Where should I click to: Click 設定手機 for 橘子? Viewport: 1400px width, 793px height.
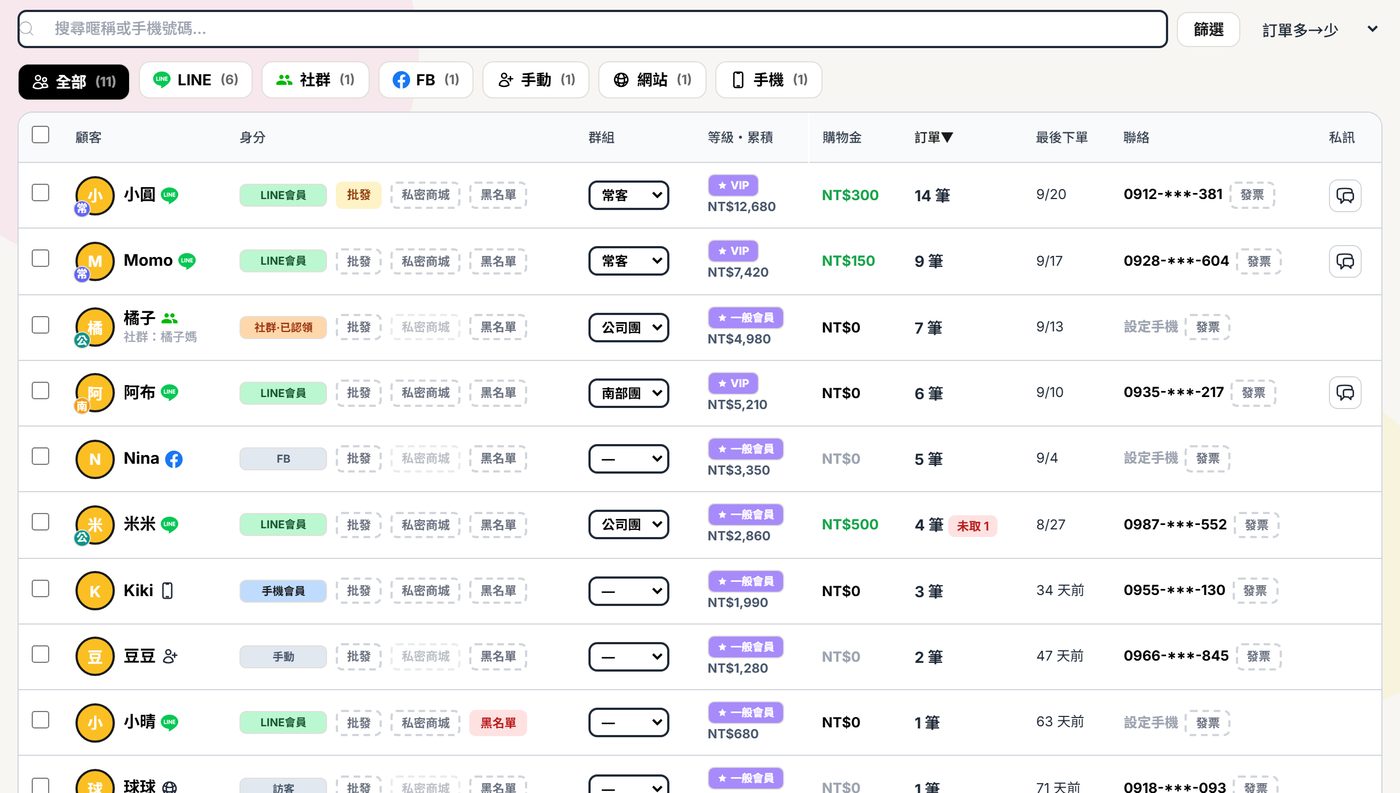(1151, 326)
